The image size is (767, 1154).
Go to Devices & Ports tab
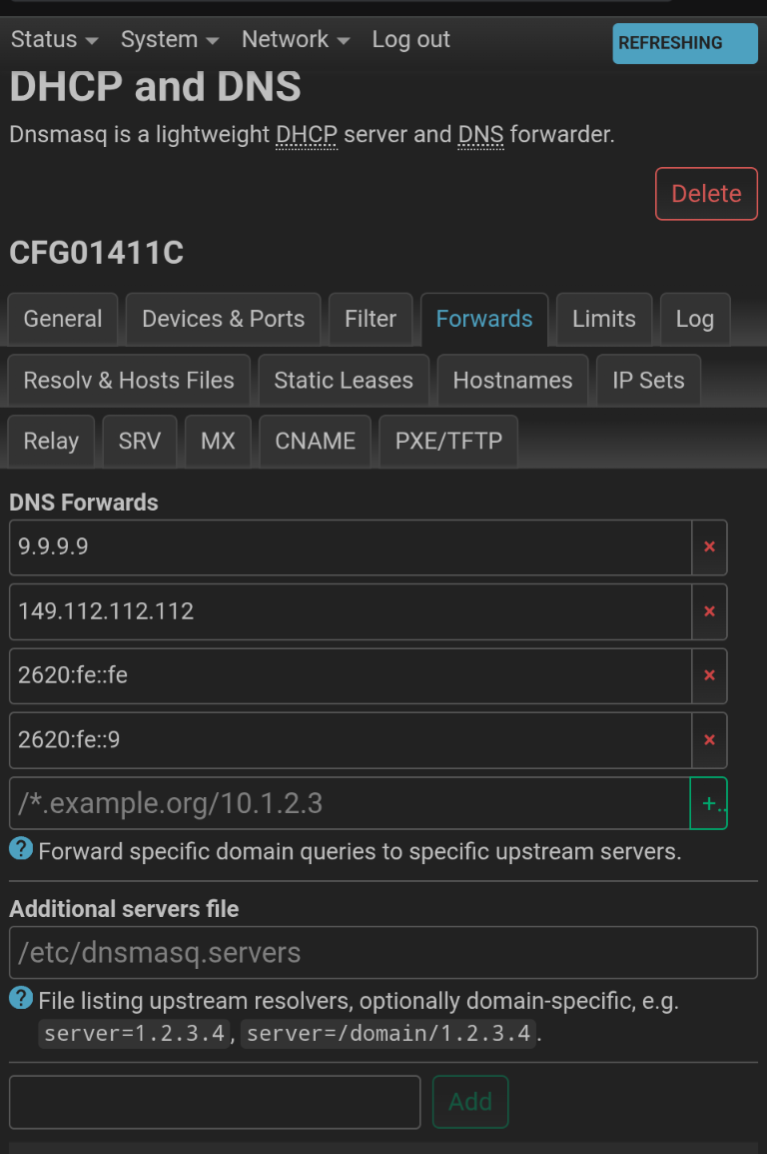[x=223, y=319]
